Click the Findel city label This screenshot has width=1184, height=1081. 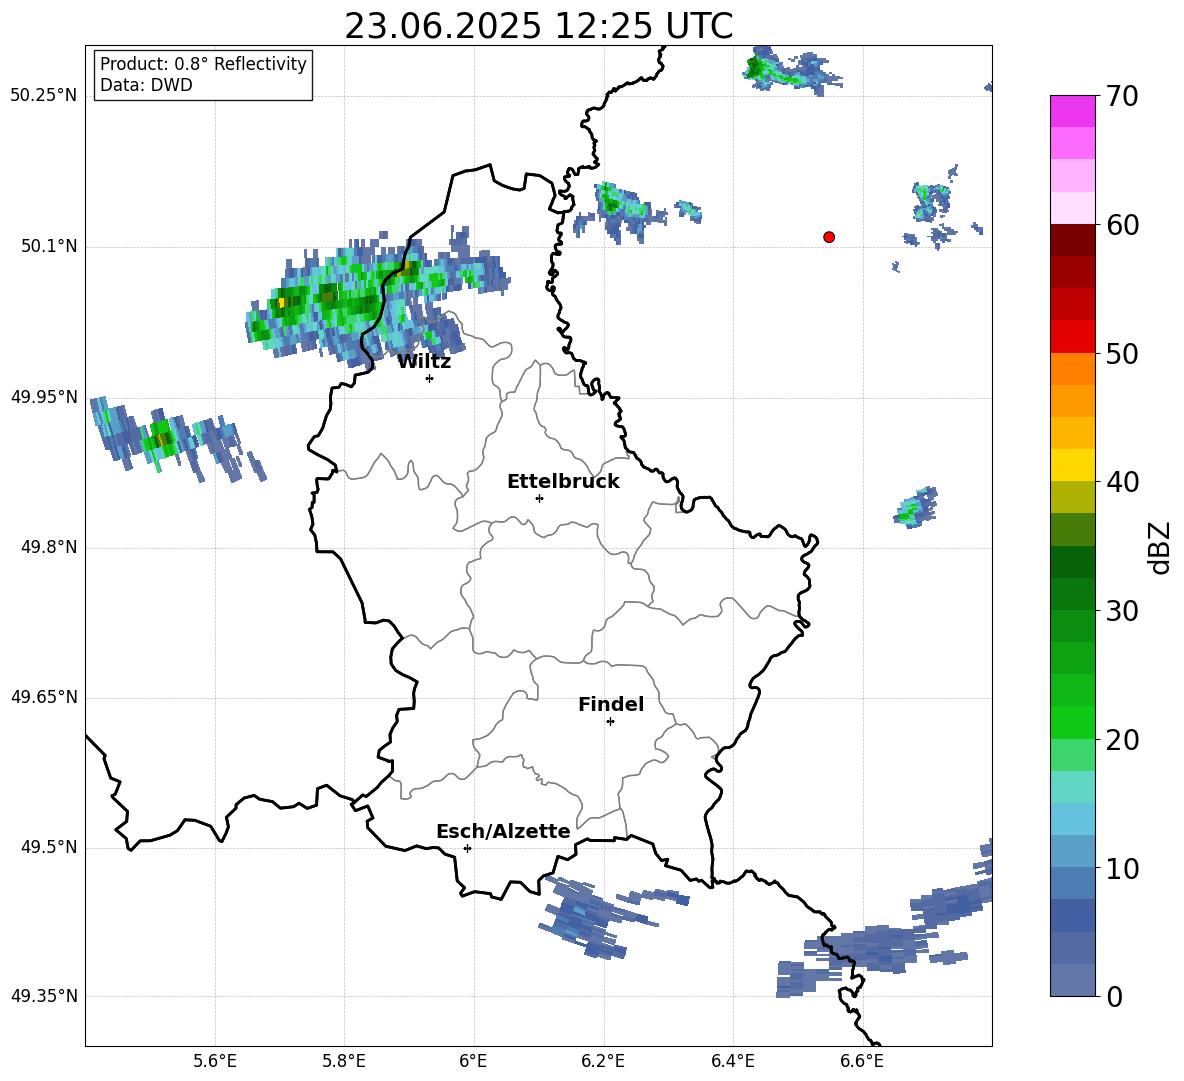(x=611, y=704)
